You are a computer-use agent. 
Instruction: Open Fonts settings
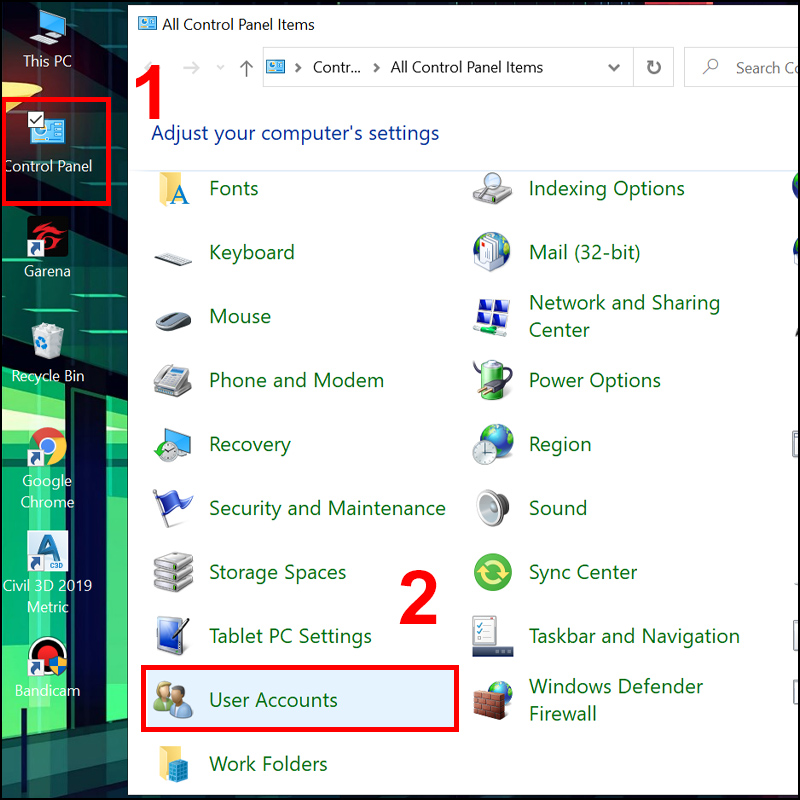pyautogui.click(x=233, y=188)
